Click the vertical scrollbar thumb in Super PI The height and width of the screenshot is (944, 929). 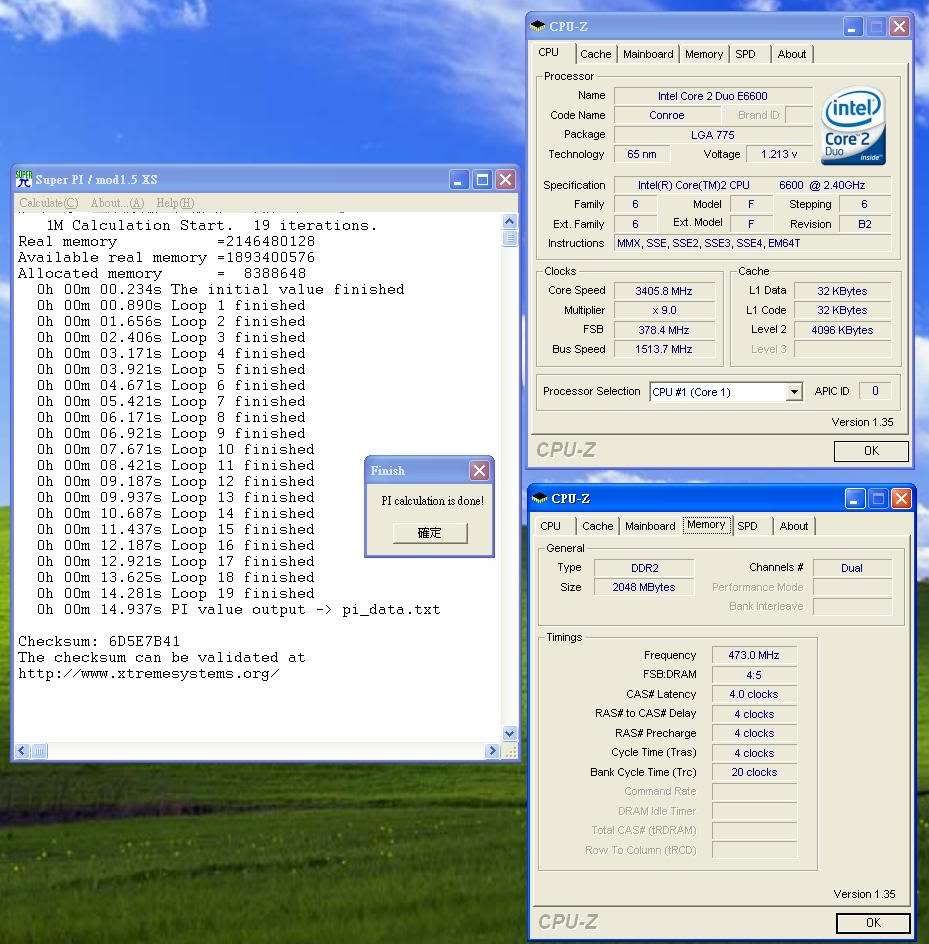pyautogui.click(x=509, y=238)
